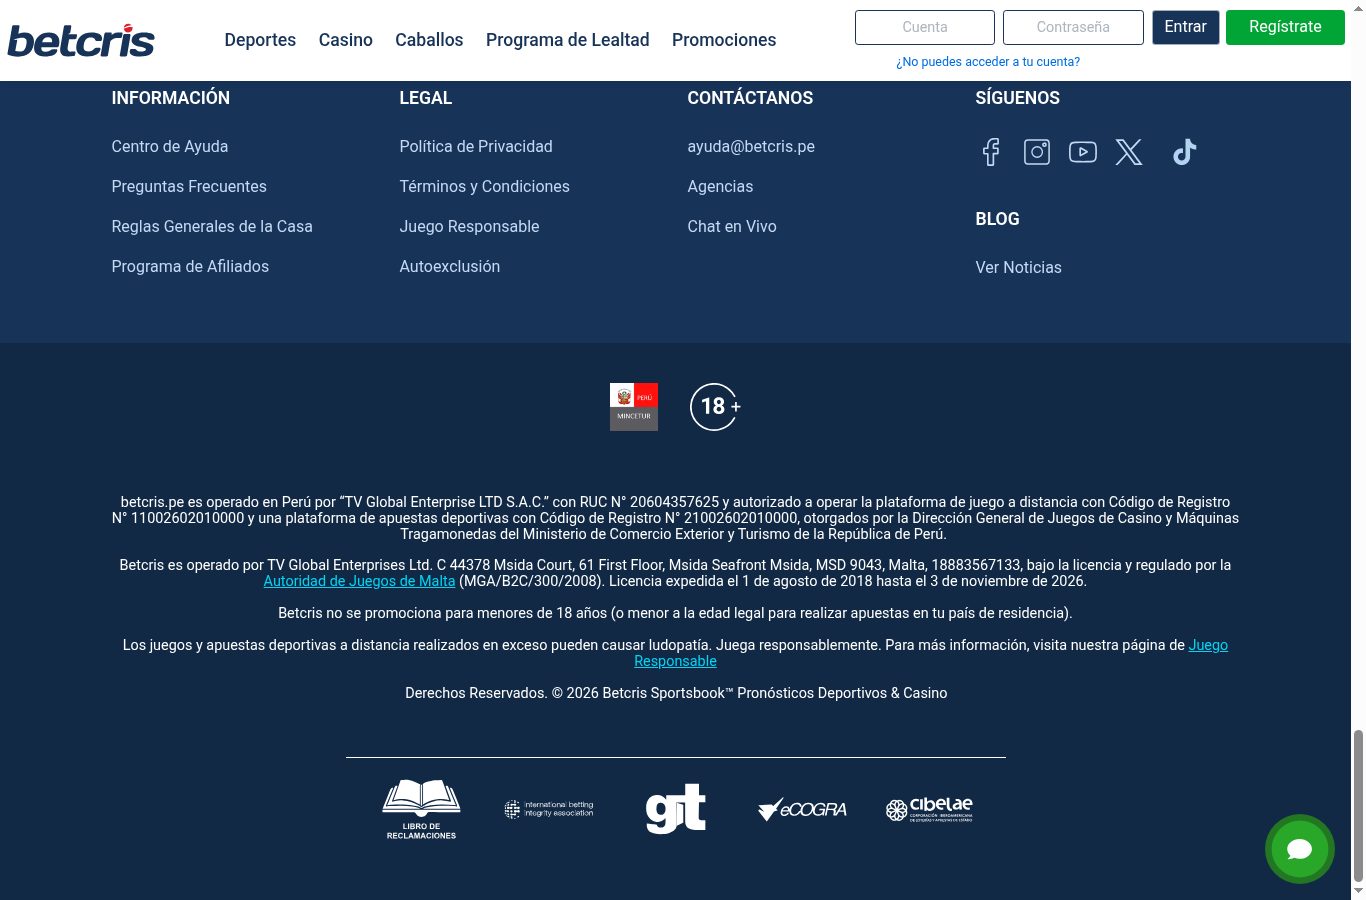This screenshot has height=900, width=1366.
Task: Click the page's vertical scrollbar thumb
Action: pyautogui.click(x=1358, y=805)
